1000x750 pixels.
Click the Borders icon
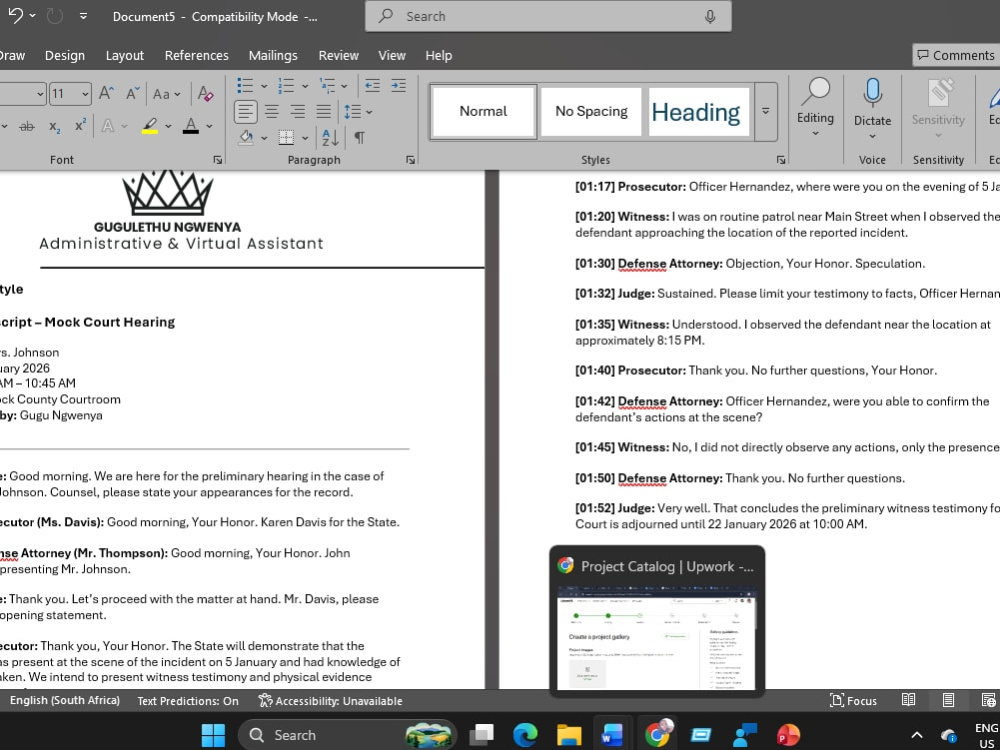286,137
